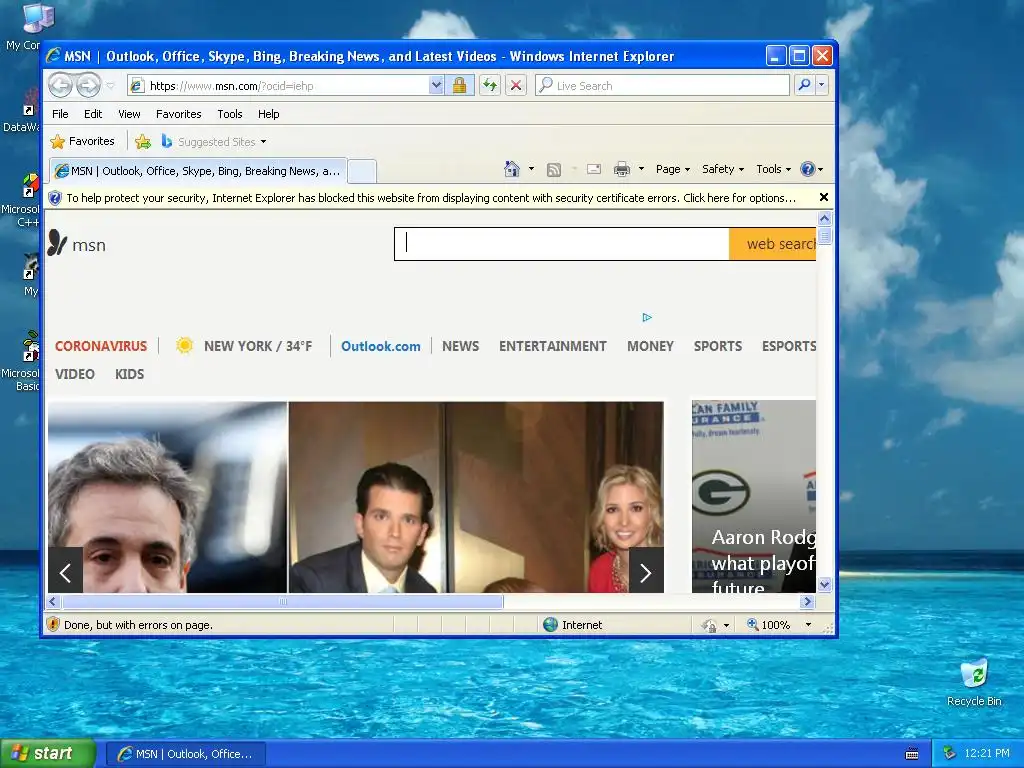Open the Page command bar menu
Viewport: 1024px width, 768px height.
pos(673,169)
